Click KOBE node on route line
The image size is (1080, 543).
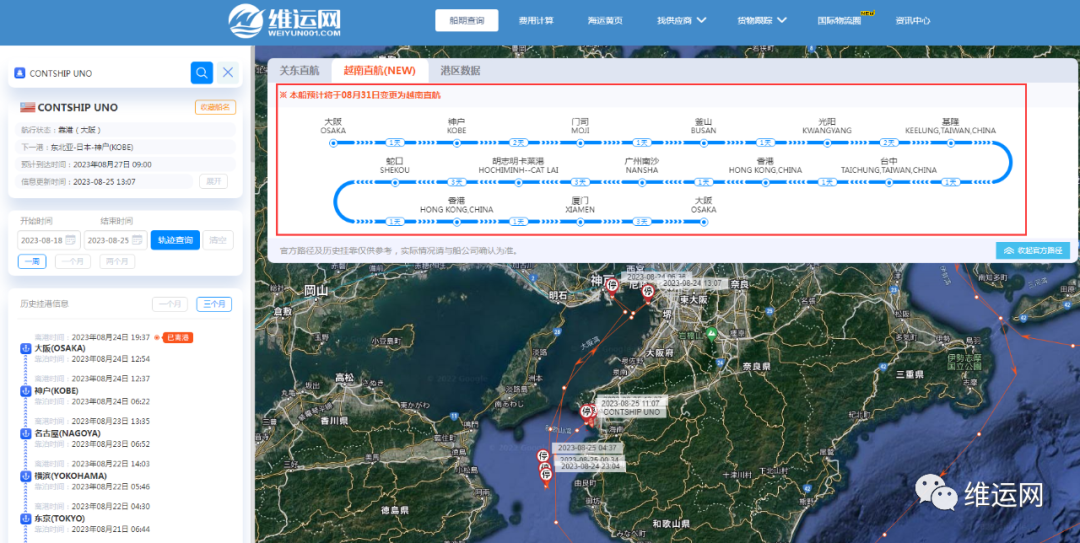457,143
